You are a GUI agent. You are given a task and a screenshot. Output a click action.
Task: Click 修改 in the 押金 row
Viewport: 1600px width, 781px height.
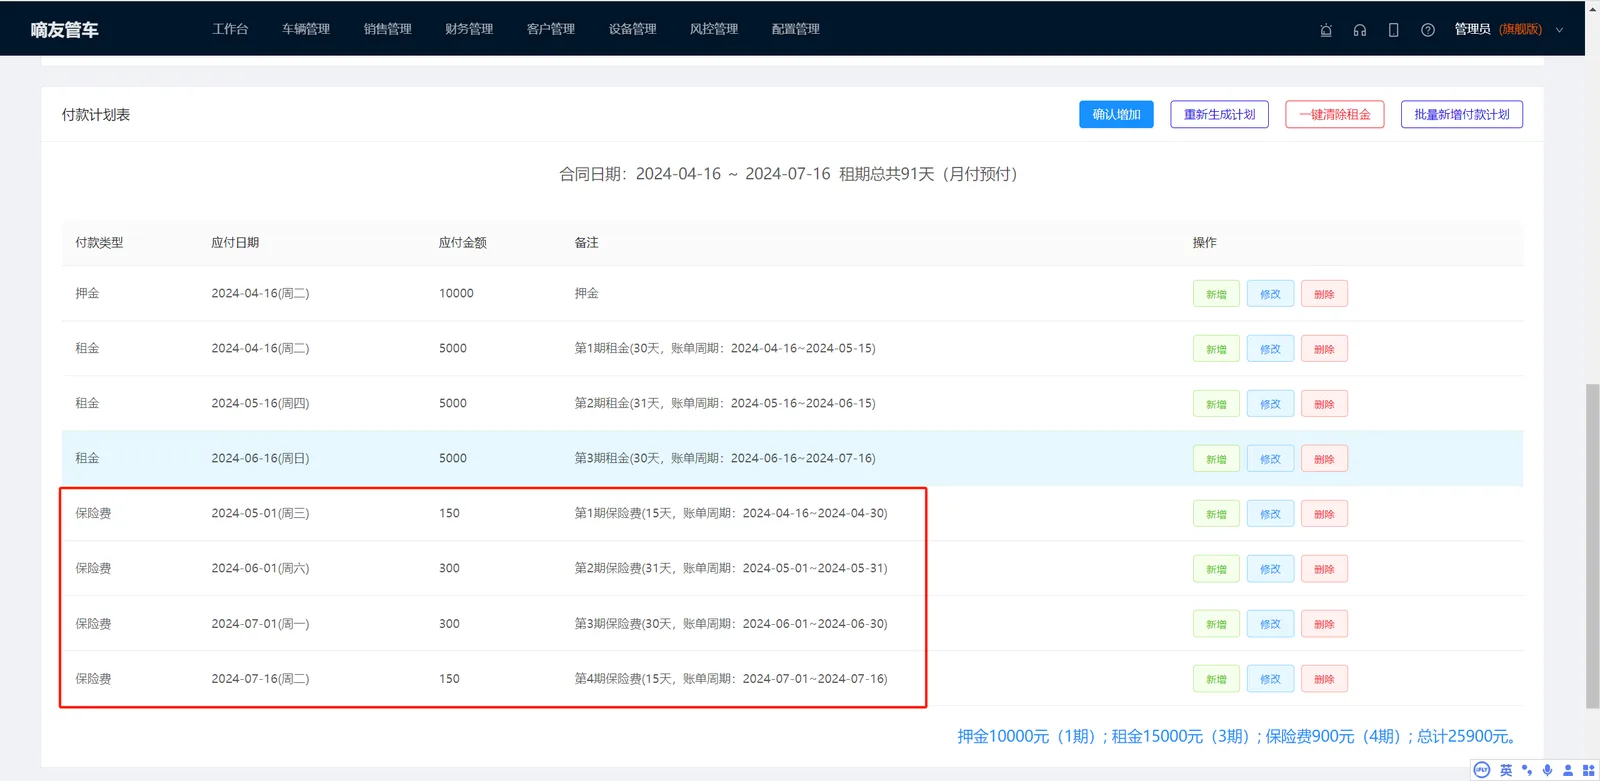(1270, 294)
